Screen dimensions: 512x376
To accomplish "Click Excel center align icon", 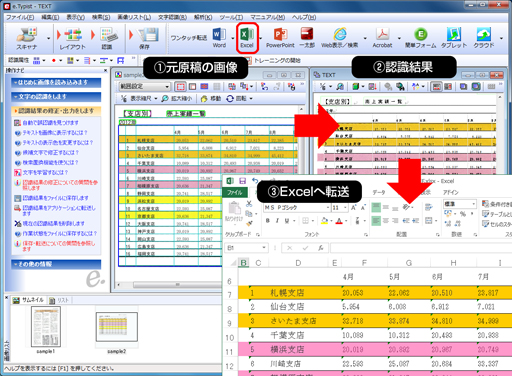I will (x=386, y=221).
